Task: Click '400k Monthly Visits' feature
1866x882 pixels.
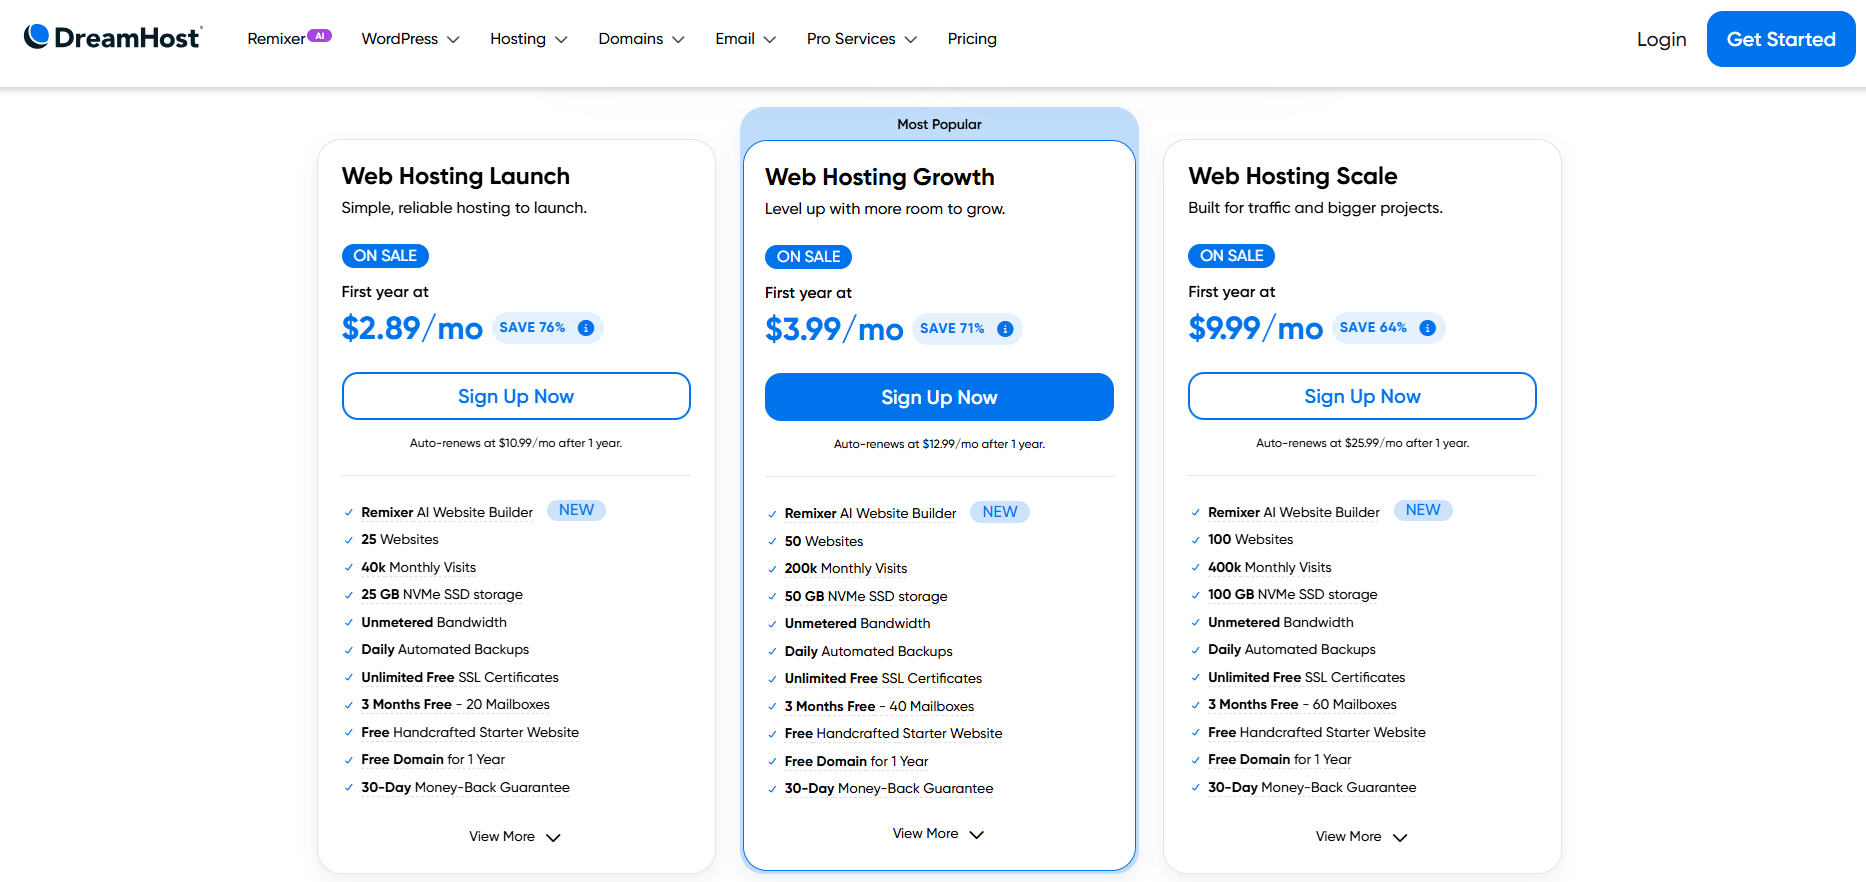Action: [x=1269, y=567]
